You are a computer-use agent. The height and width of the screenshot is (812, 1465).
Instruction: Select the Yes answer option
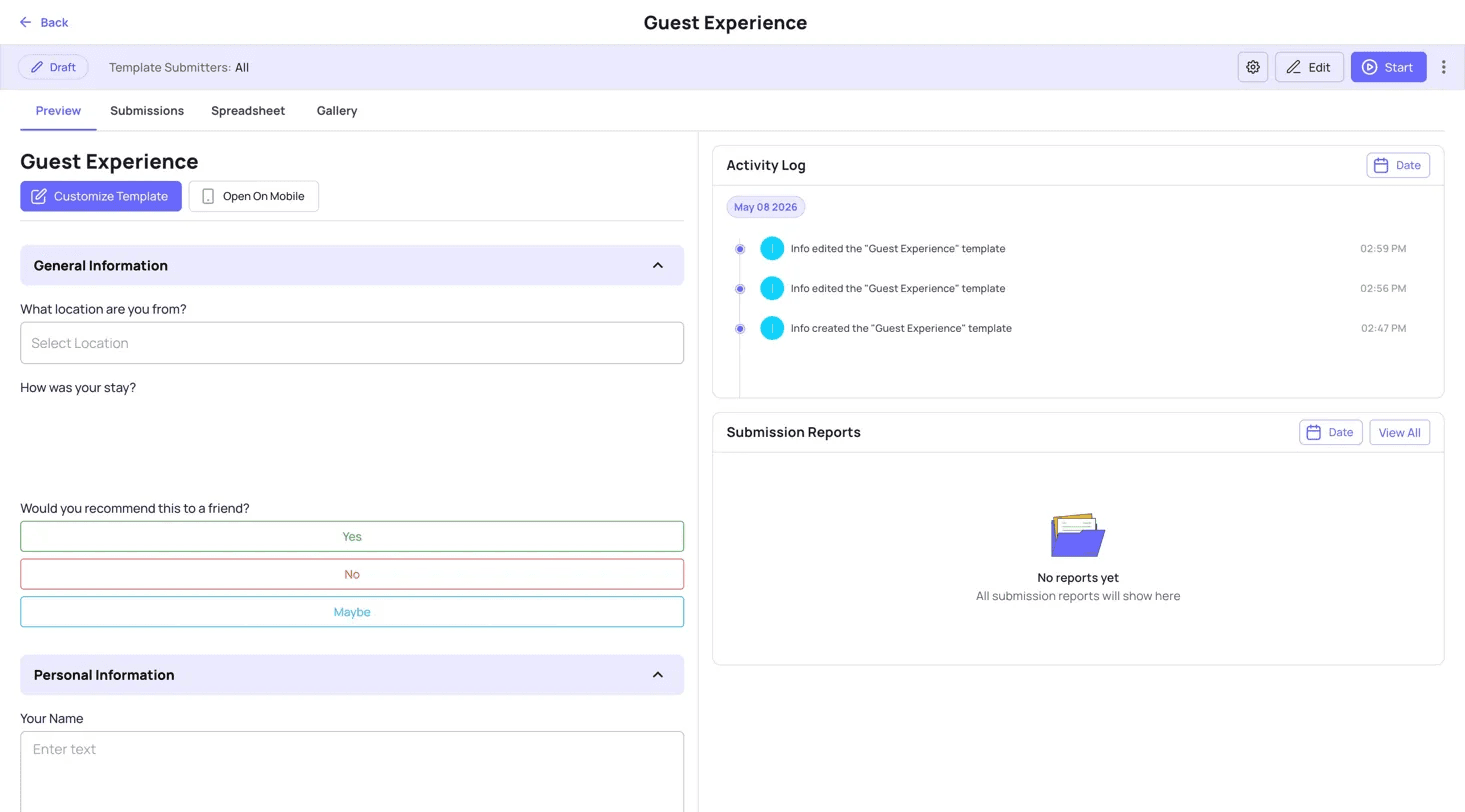[352, 536]
